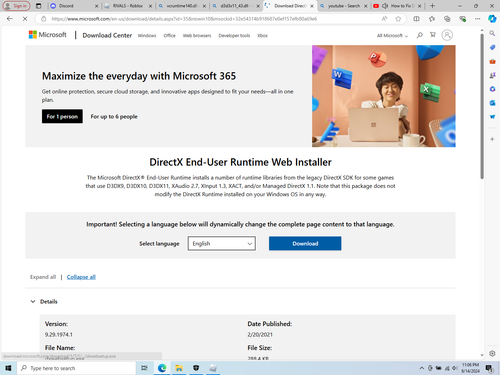The height and width of the screenshot is (375, 500).
Task: Open the notification center
Action: (489, 368)
